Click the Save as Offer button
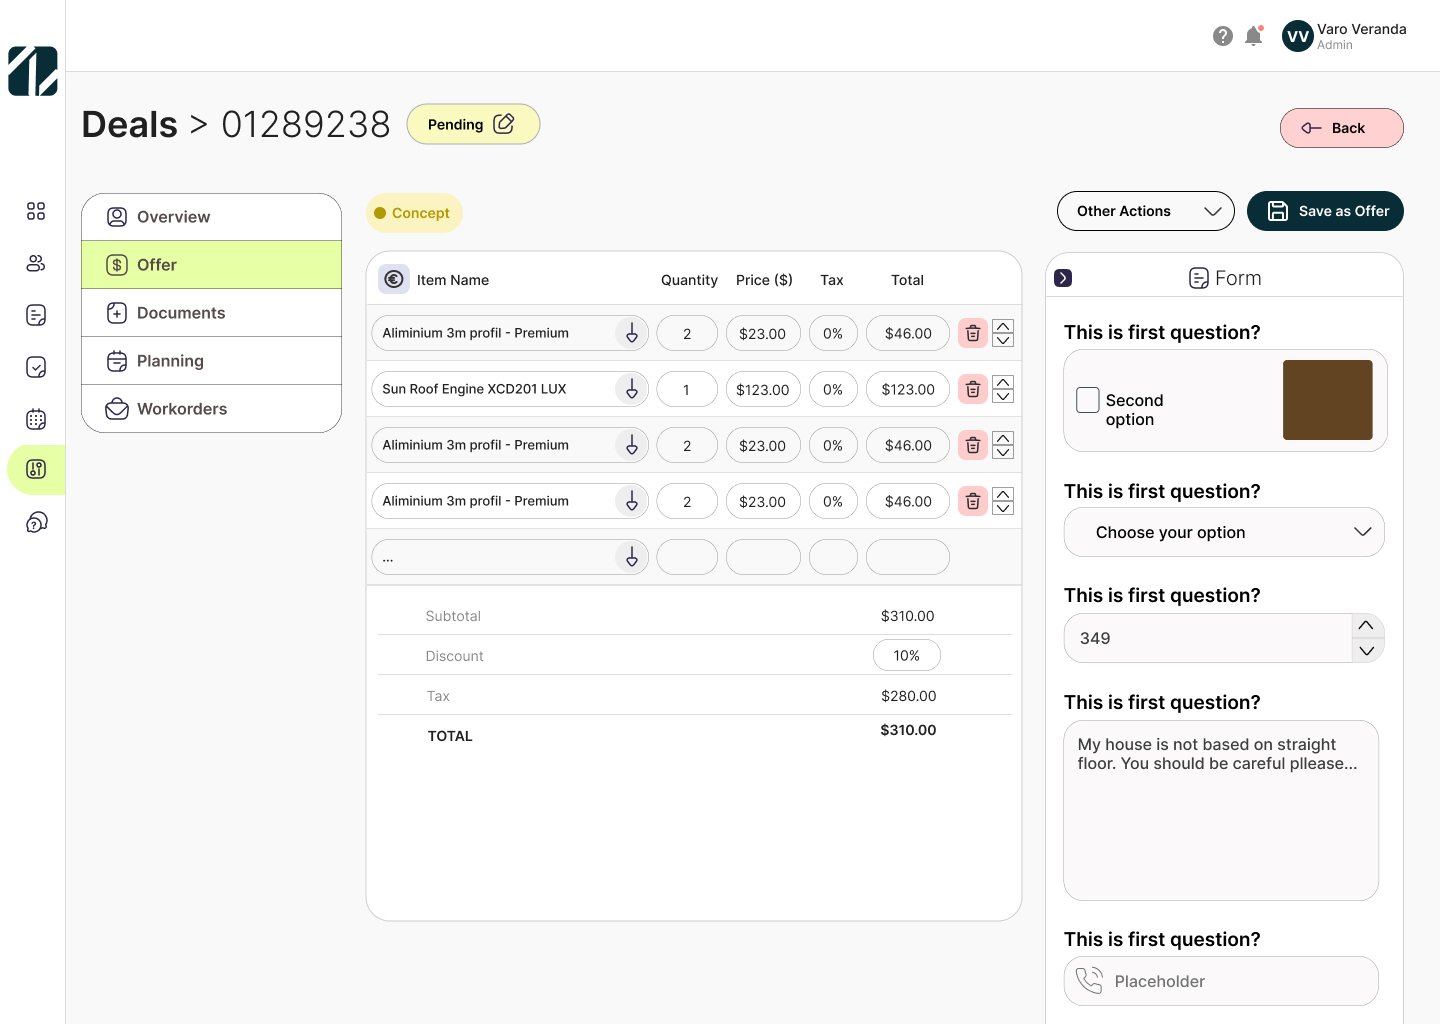 click(x=1325, y=211)
